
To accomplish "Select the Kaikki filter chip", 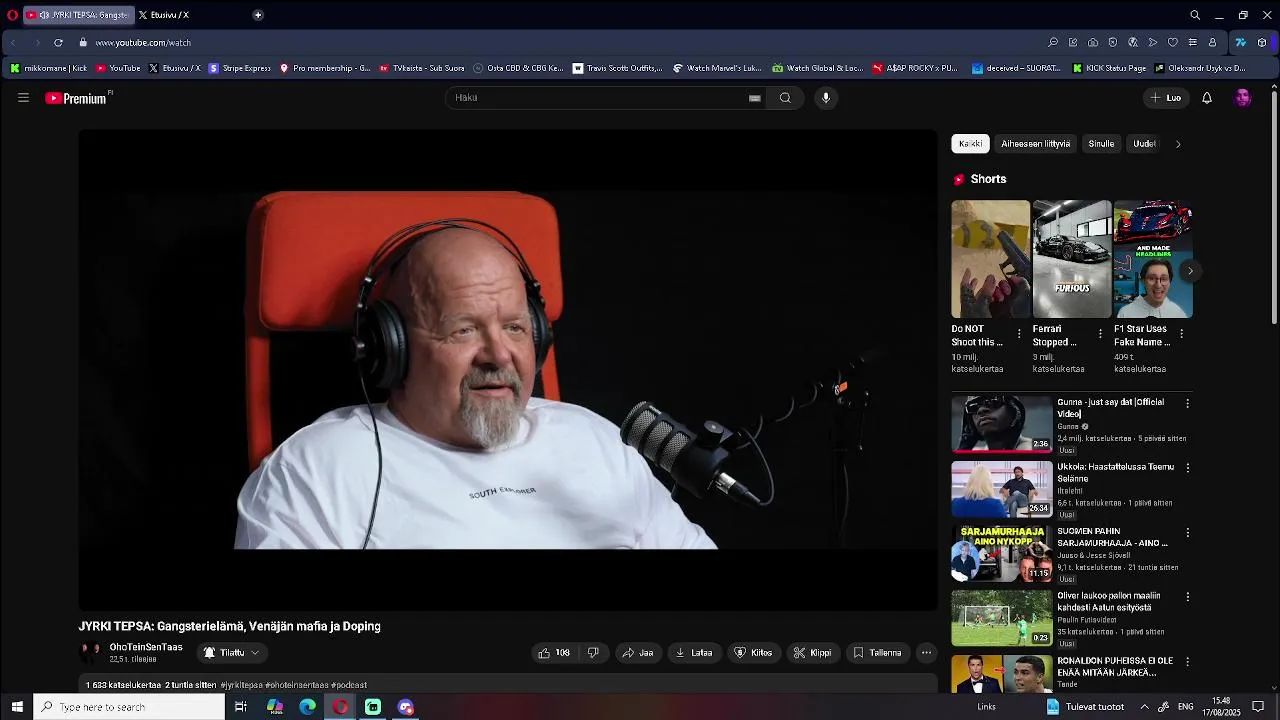I will click(970, 144).
